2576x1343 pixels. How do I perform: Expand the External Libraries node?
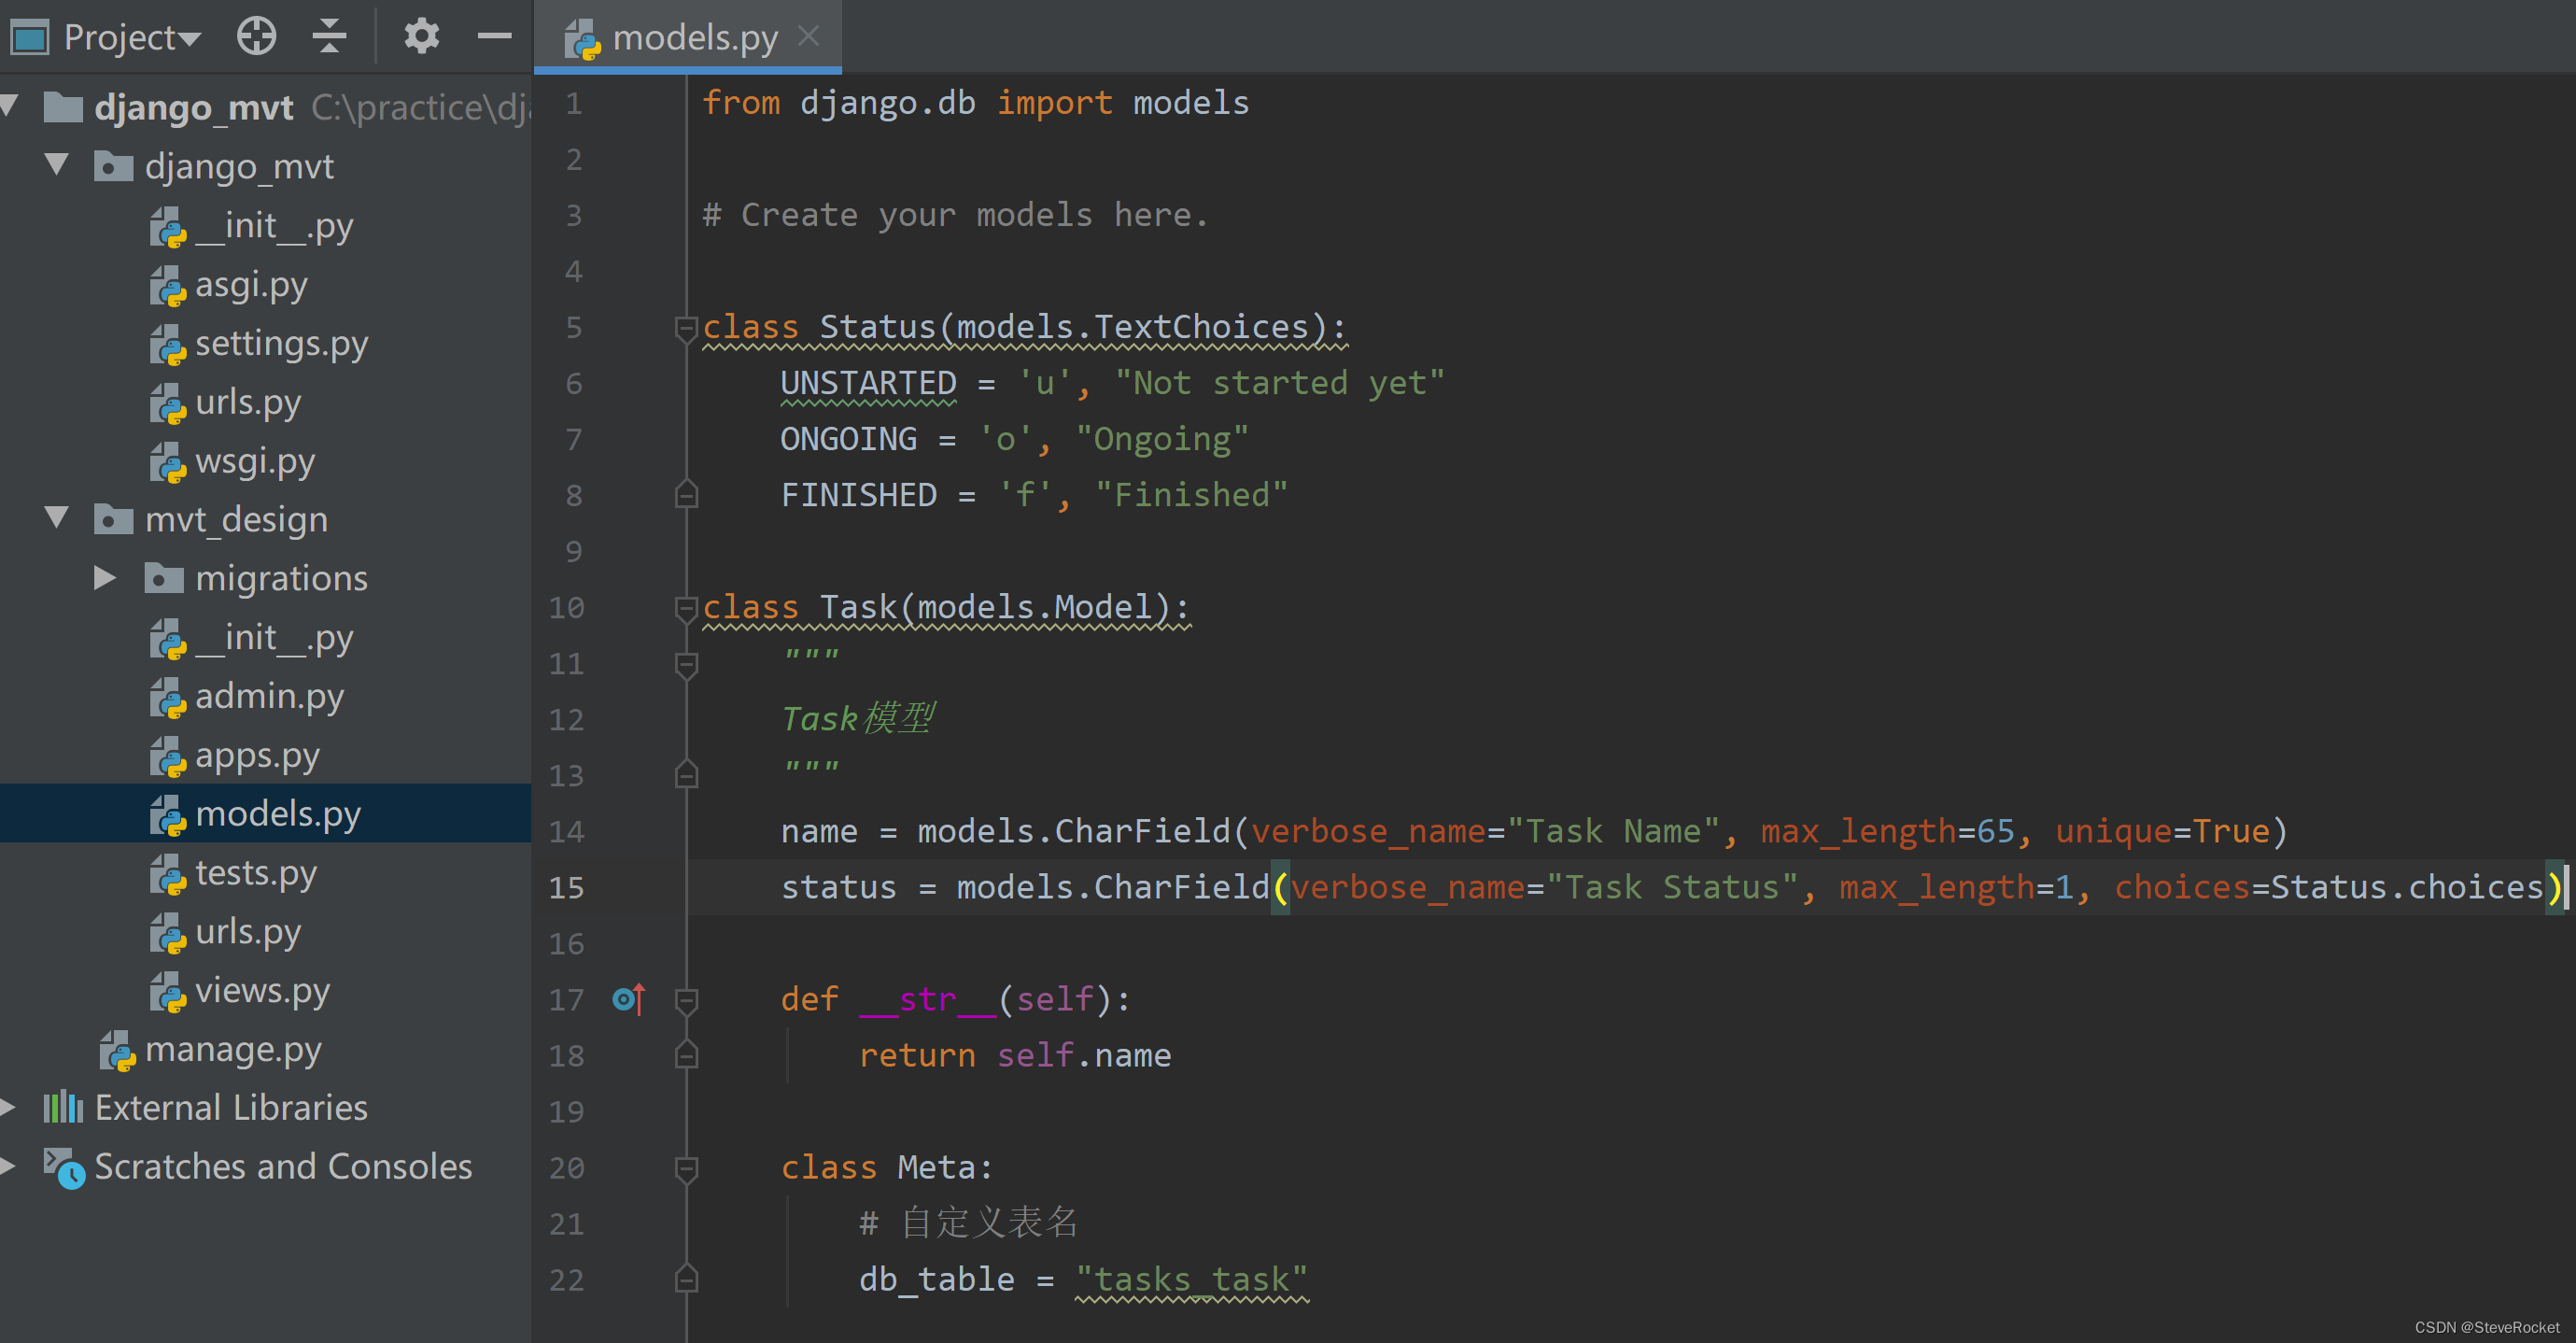pyautogui.click(x=10, y=1107)
